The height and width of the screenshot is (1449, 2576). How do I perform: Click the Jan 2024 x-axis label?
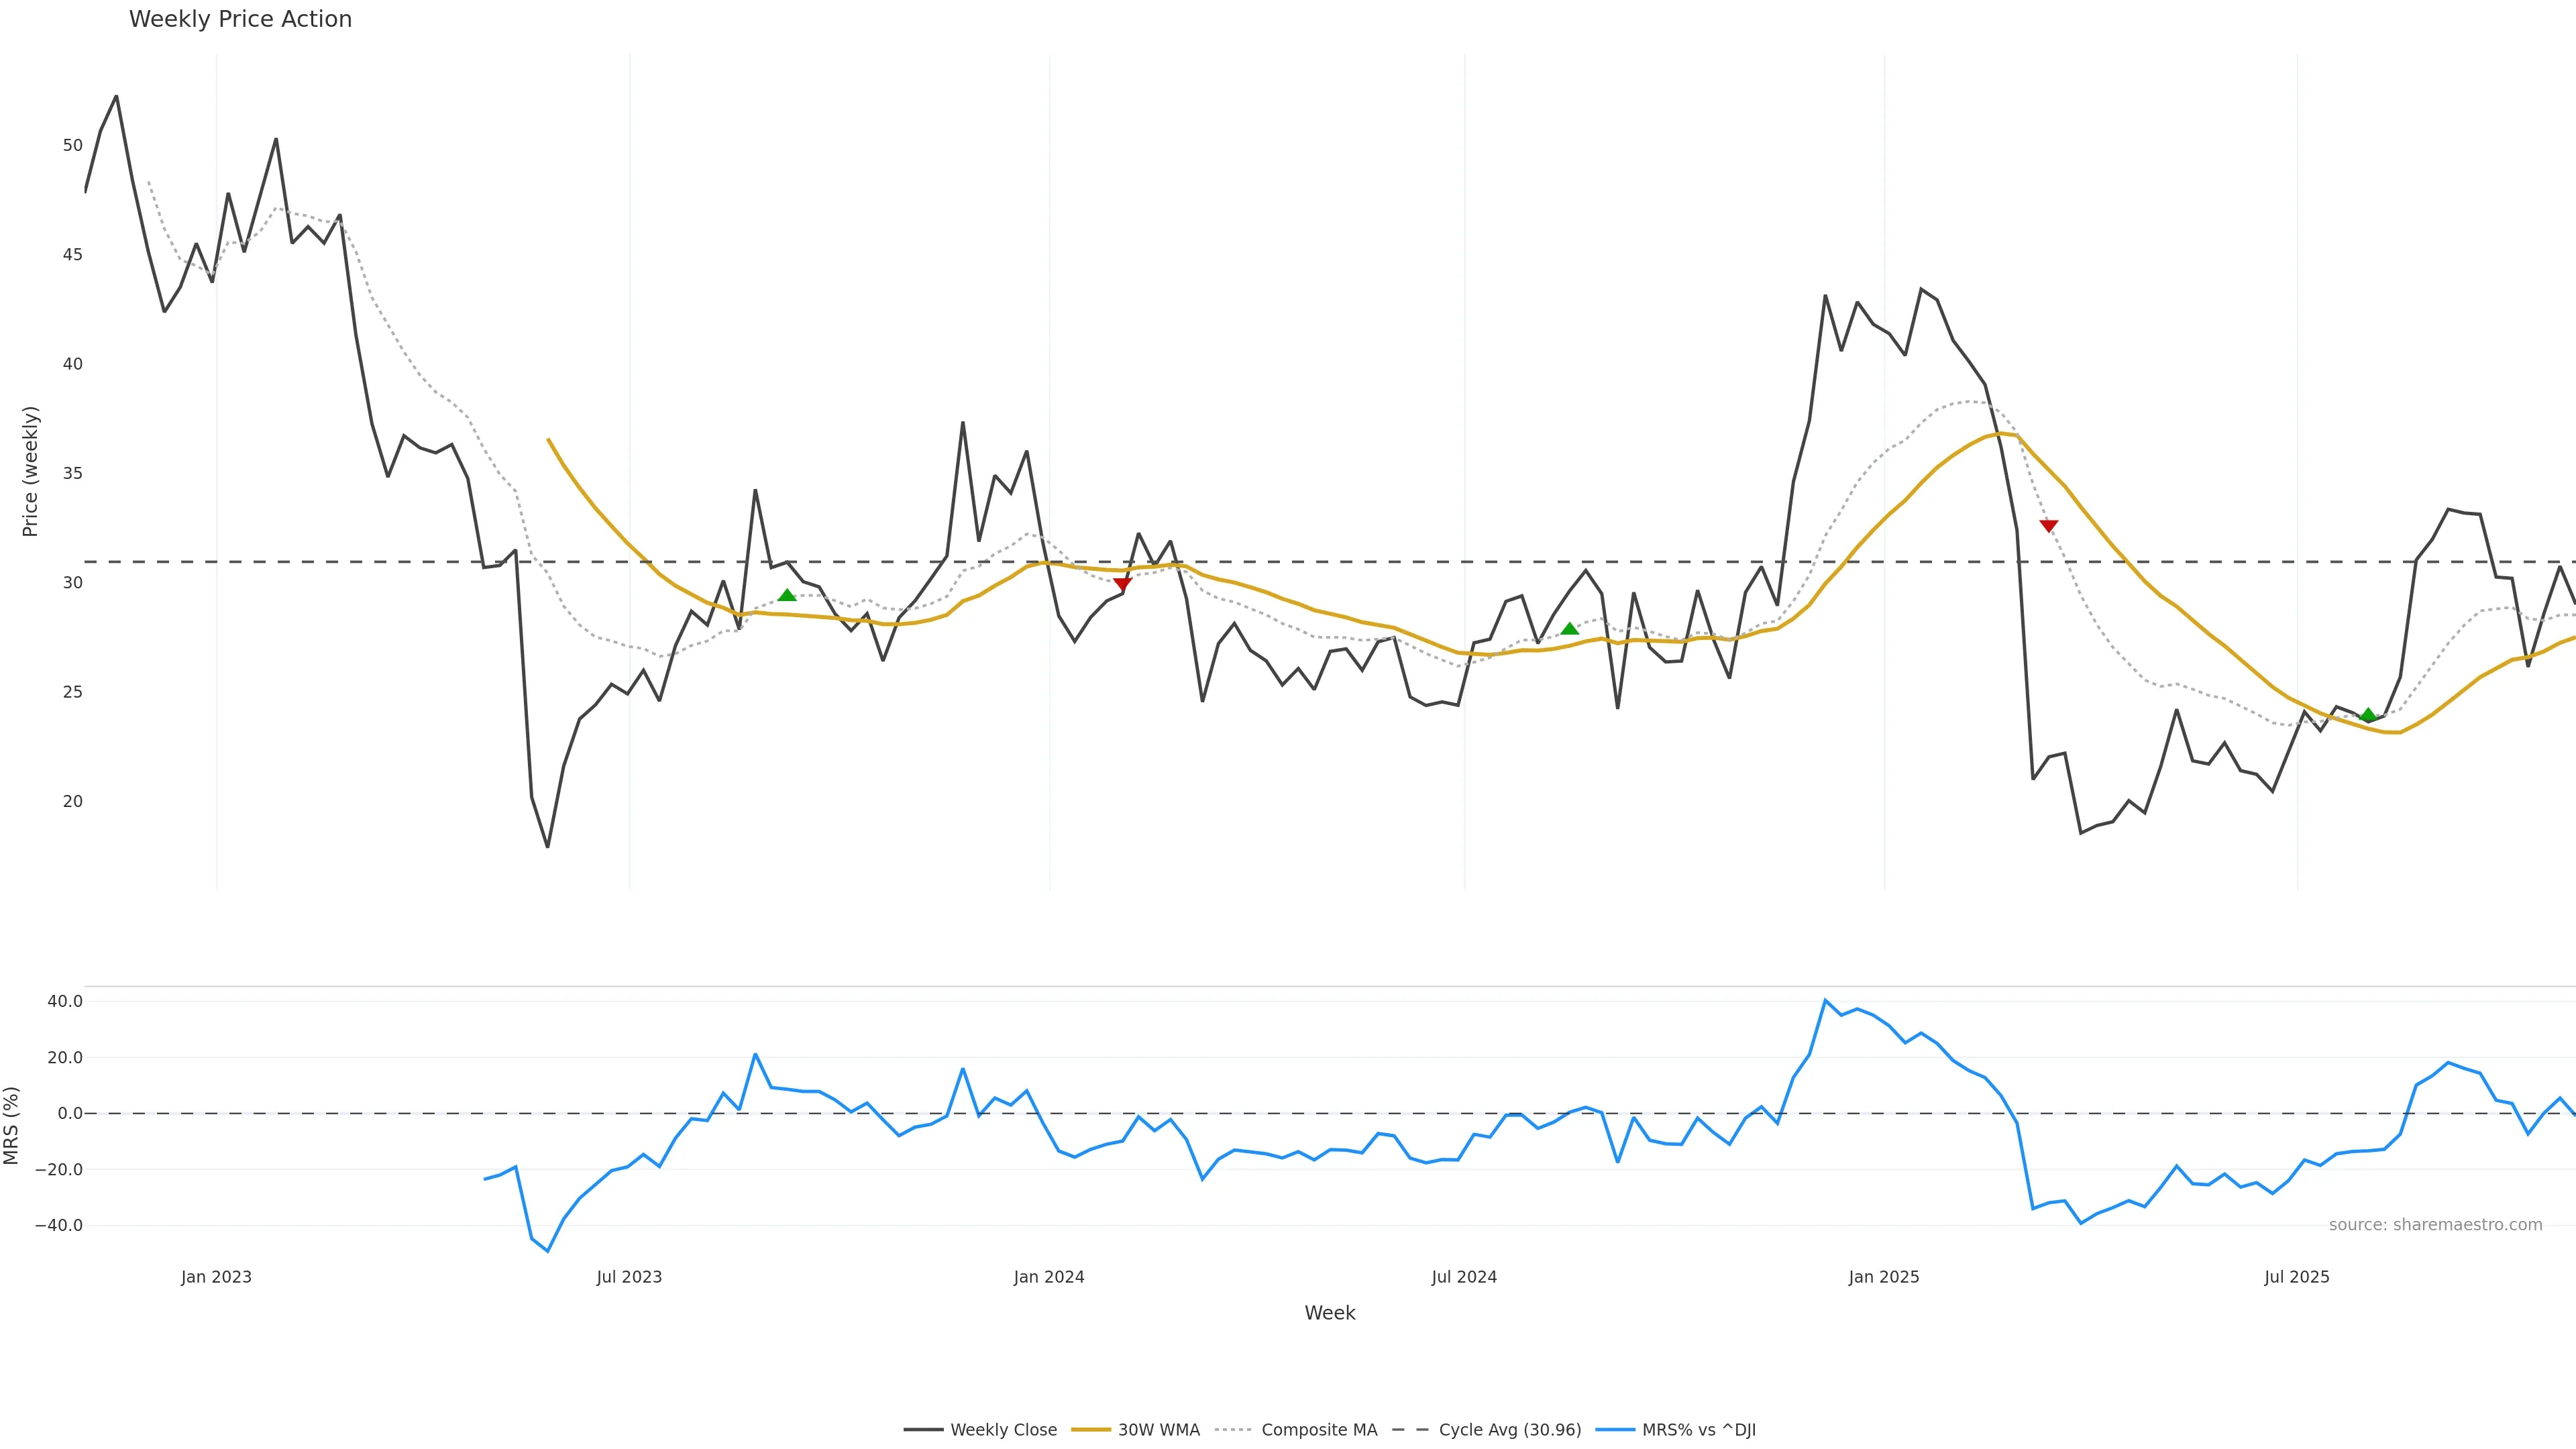coord(1048,1277)
